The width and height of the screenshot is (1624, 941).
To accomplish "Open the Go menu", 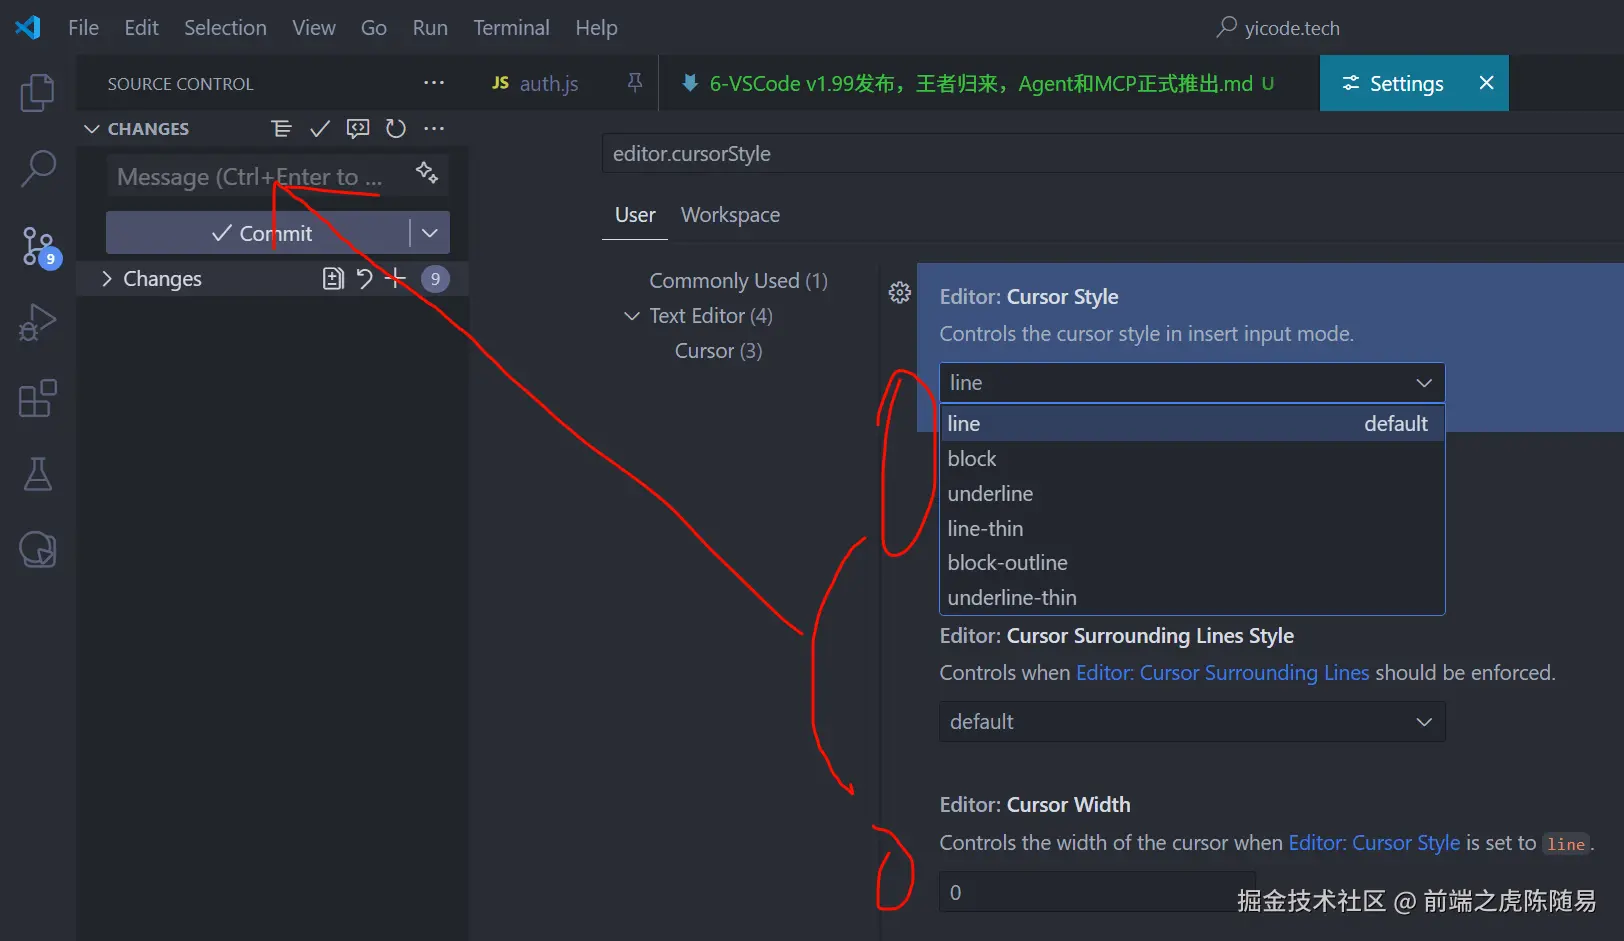I will pos(374,27).
